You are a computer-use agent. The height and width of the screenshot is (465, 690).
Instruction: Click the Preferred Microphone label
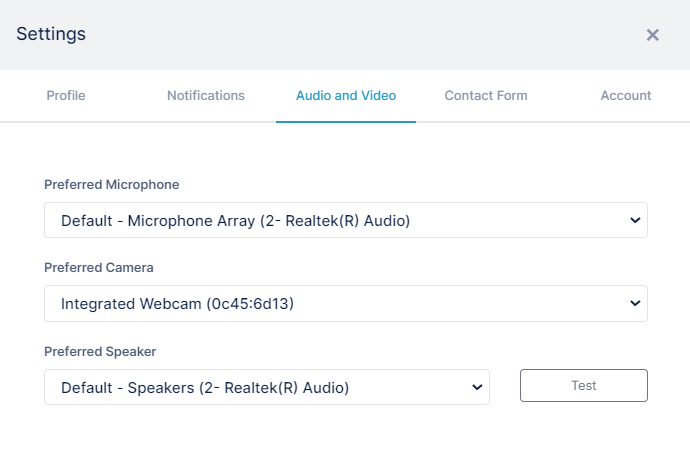pyautogui.click(x=112, y=184)
